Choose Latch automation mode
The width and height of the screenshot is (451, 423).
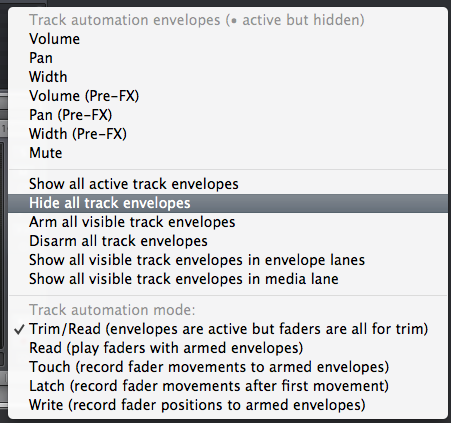228,386
